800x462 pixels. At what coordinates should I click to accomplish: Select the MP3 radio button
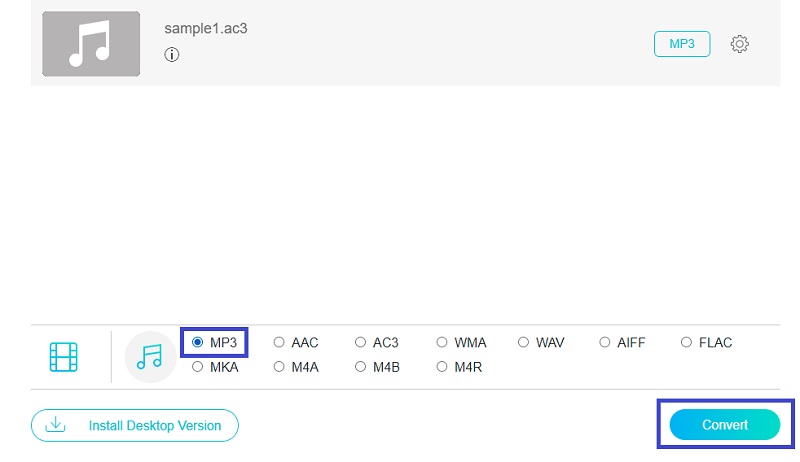click(x=197, y=343)
